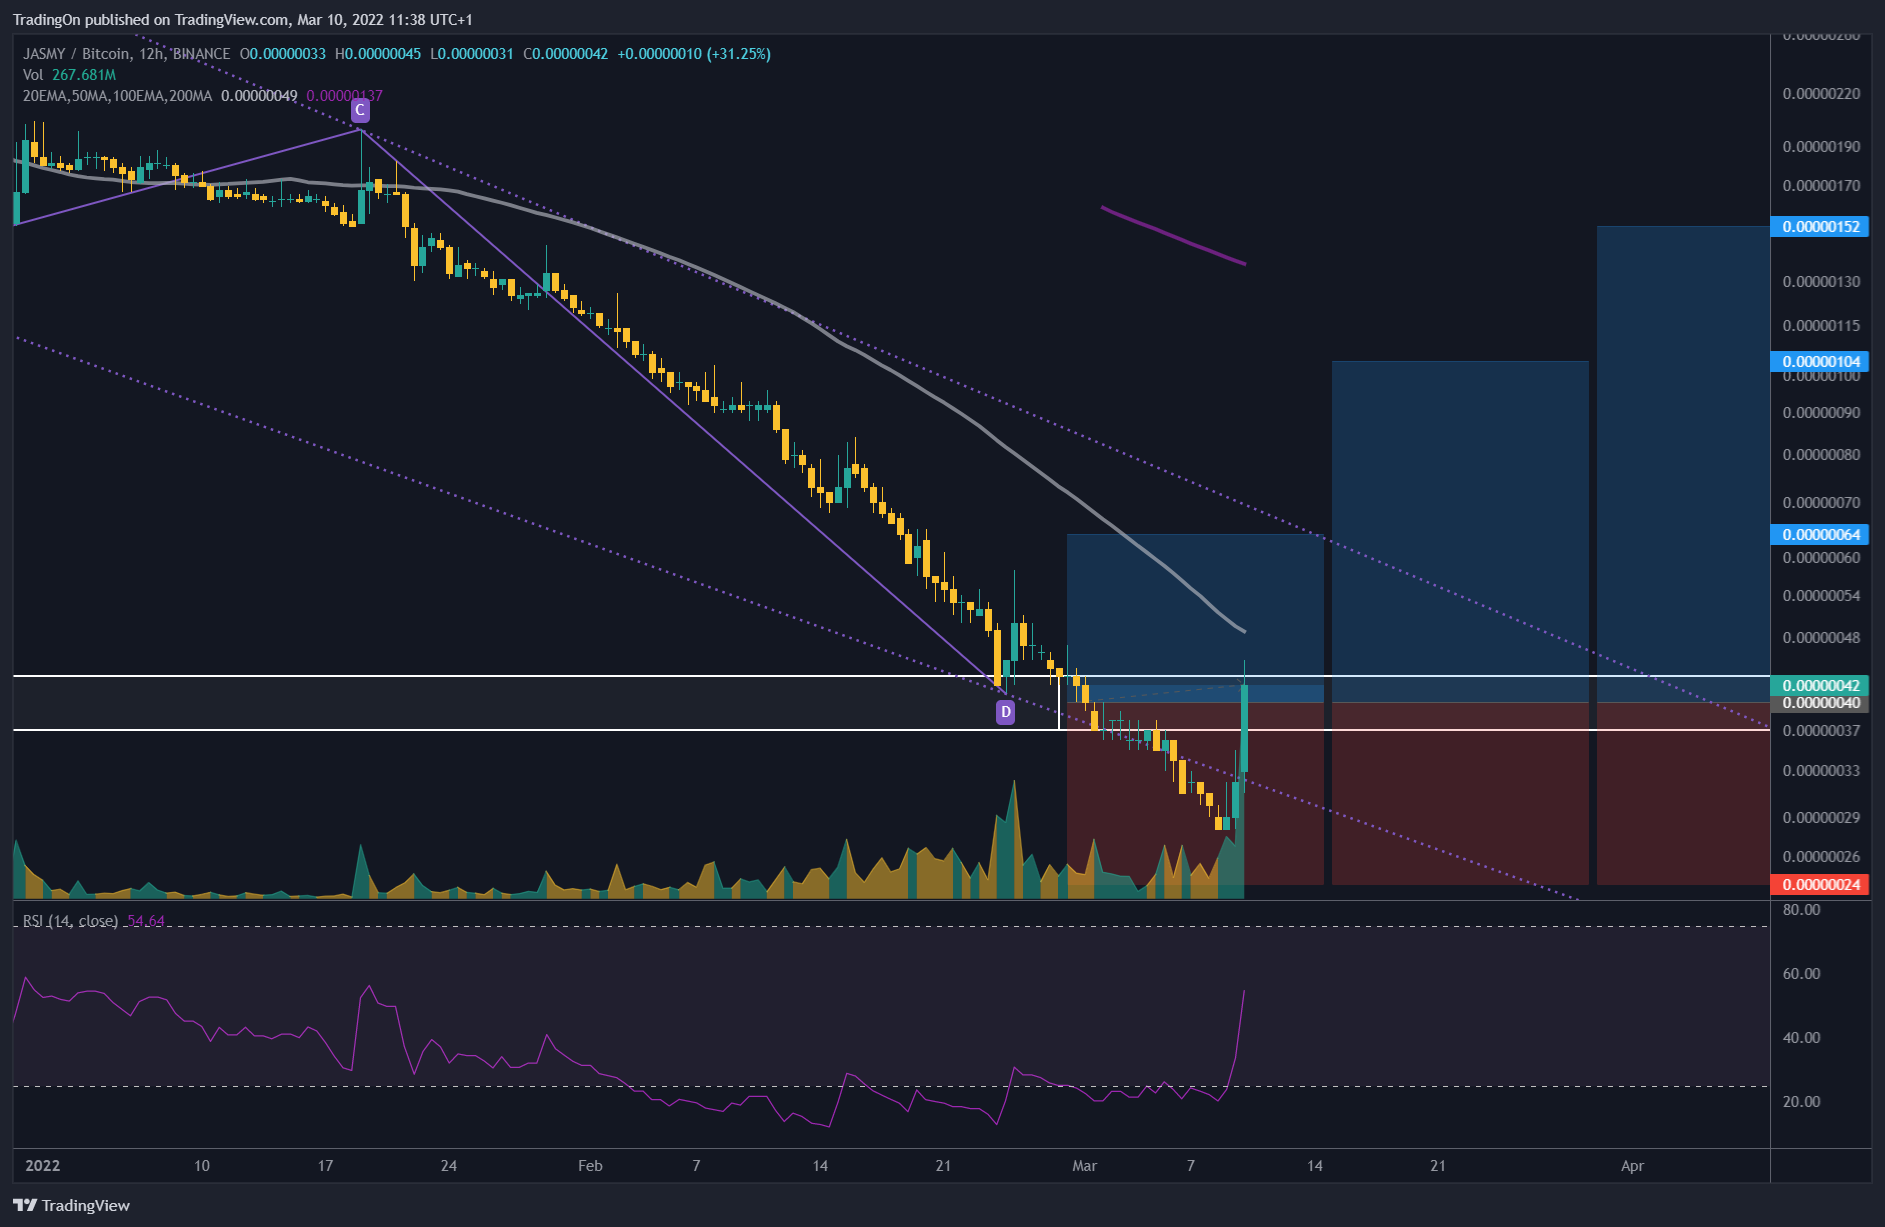Image resolution: width=1885 pixels, height=1227 pixels.
Task: Click the 60.00 RSI scale label
Action: pos(1802,974)
